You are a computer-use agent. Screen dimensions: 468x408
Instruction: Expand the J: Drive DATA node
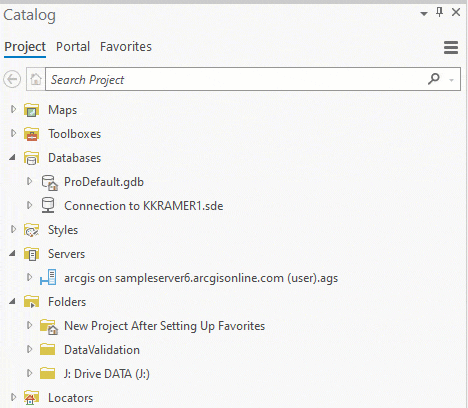pos(29,373)
